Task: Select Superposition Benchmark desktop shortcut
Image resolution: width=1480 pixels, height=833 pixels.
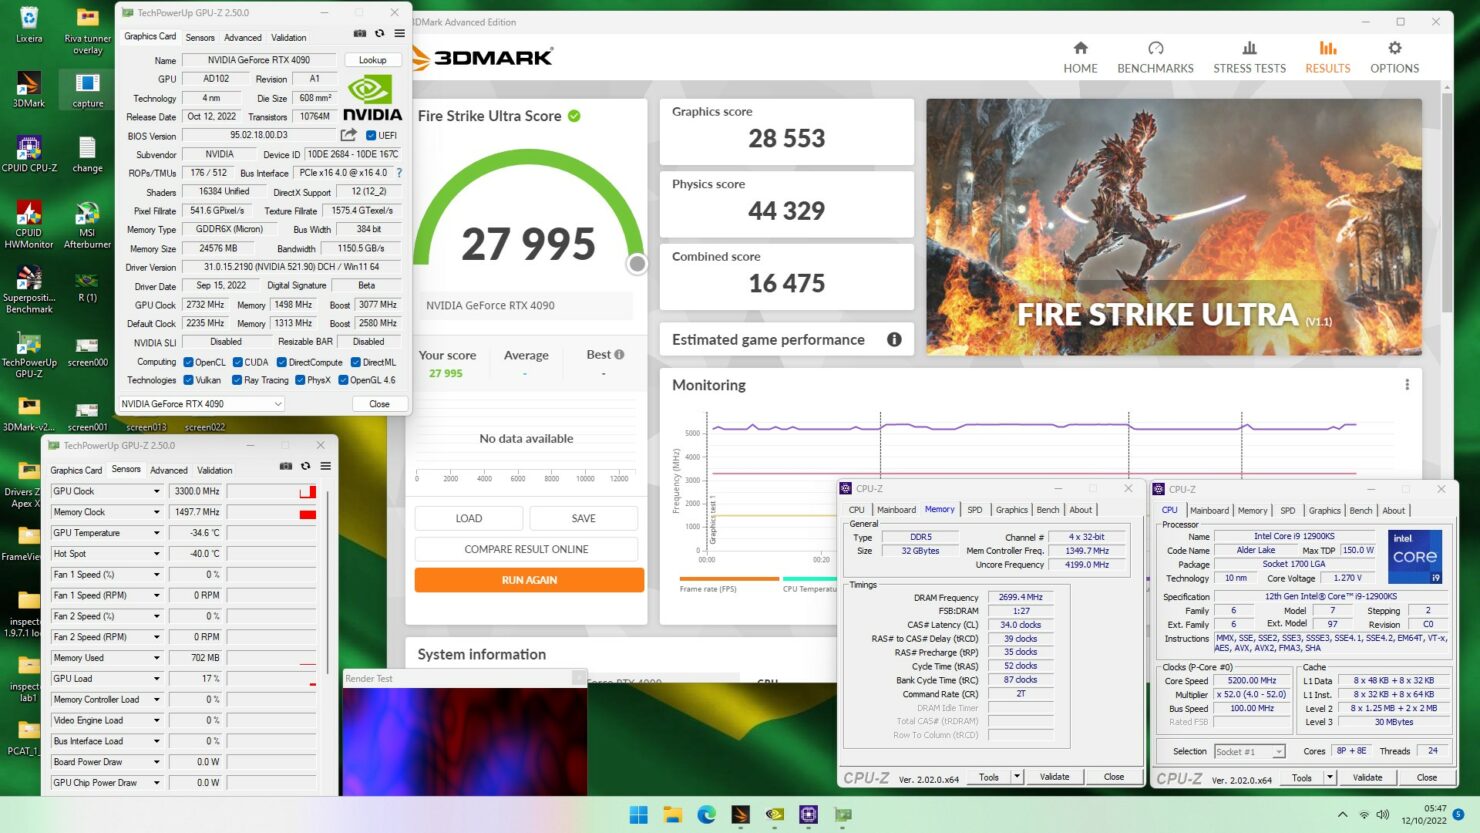Action: [x=29, y=290]
